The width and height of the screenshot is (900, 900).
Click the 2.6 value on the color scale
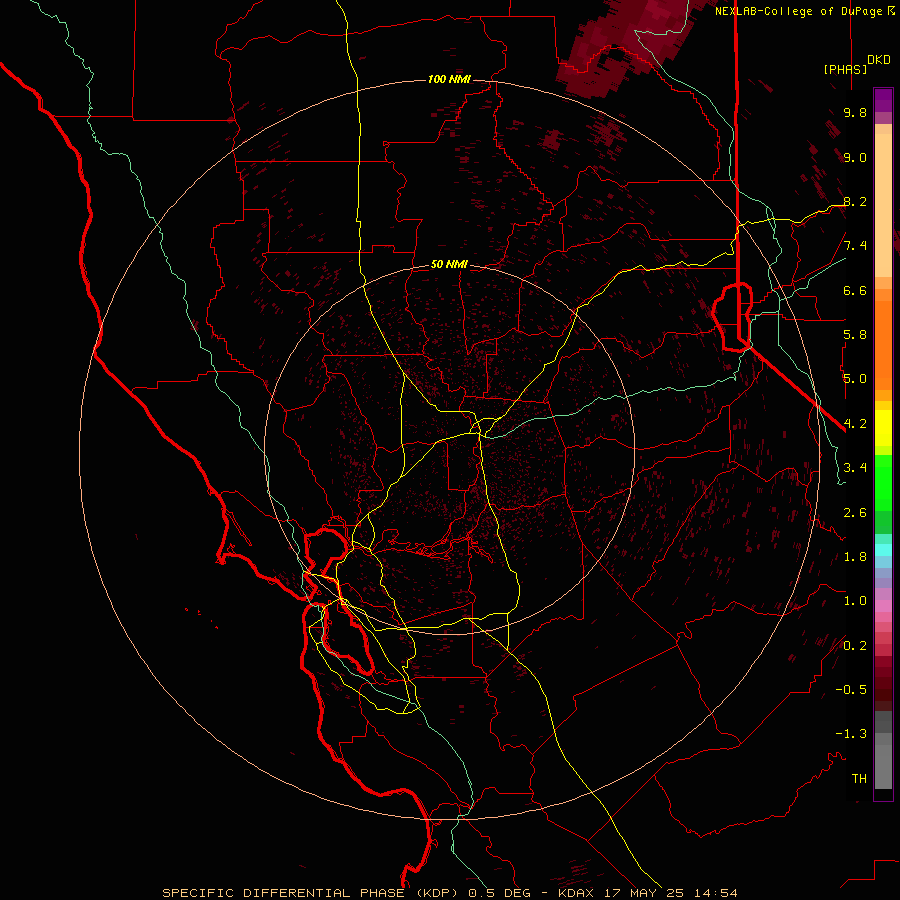(x=855, y=513)
